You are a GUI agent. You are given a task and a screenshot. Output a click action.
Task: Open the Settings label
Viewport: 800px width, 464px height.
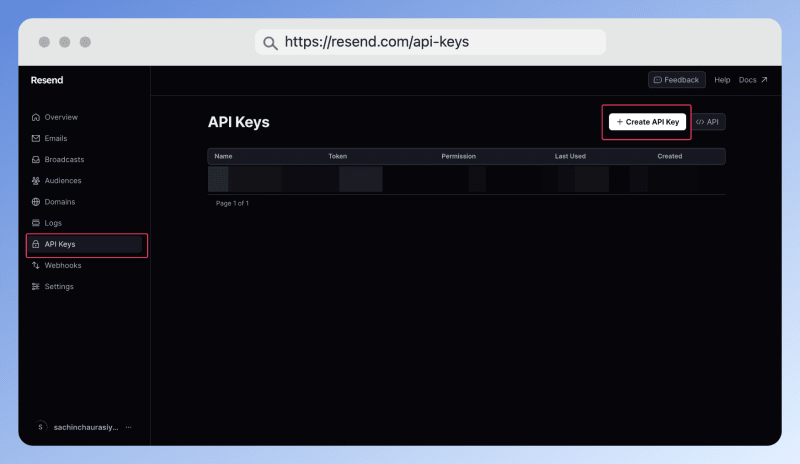click(x=59, y=286)
